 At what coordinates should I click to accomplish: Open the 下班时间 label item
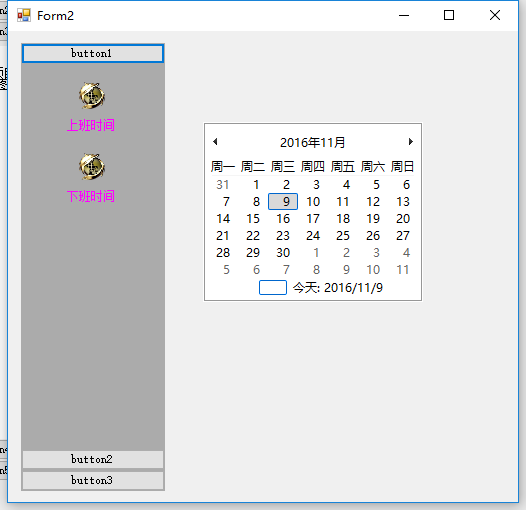point(91,196)
